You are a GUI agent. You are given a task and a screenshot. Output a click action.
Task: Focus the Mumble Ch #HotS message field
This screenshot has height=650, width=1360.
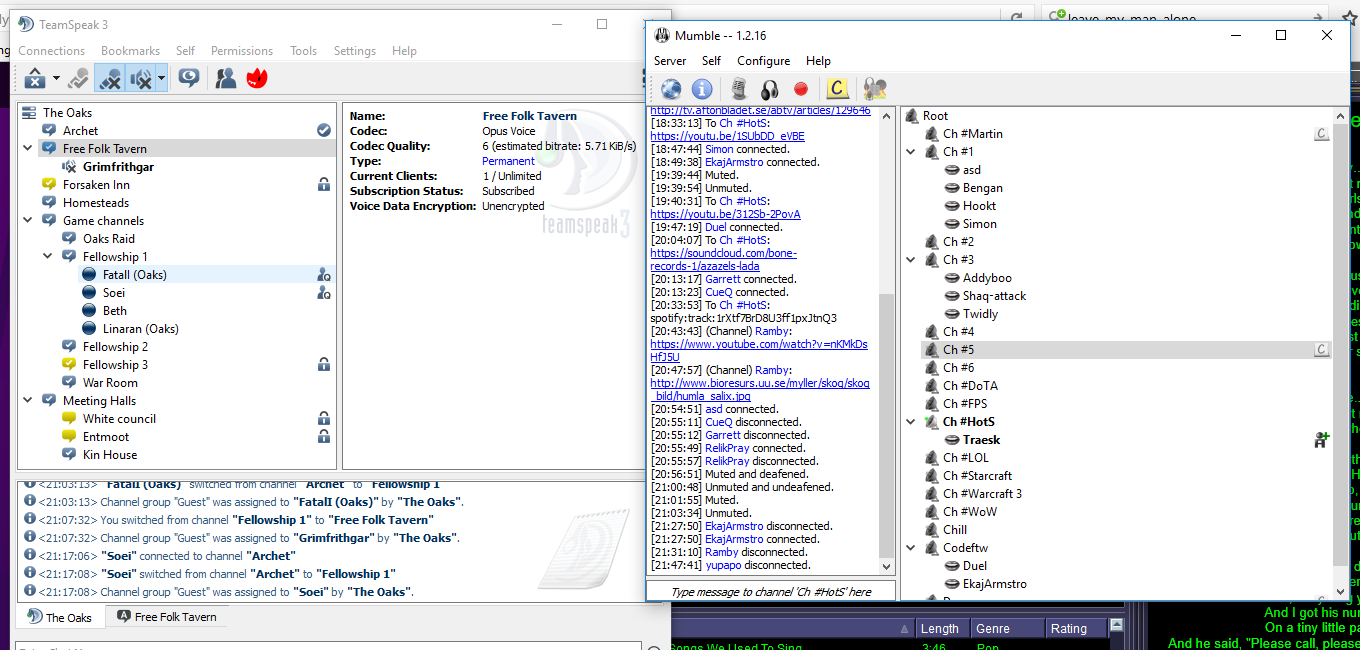(x=771, y=592)
